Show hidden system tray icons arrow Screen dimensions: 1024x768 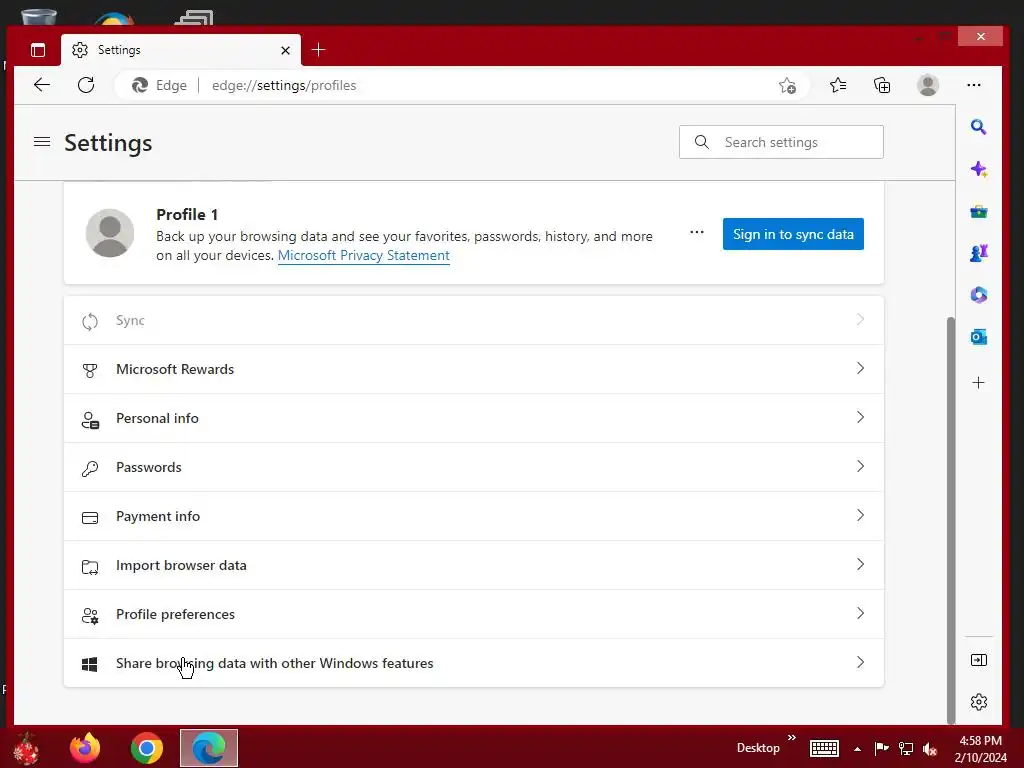857,749
